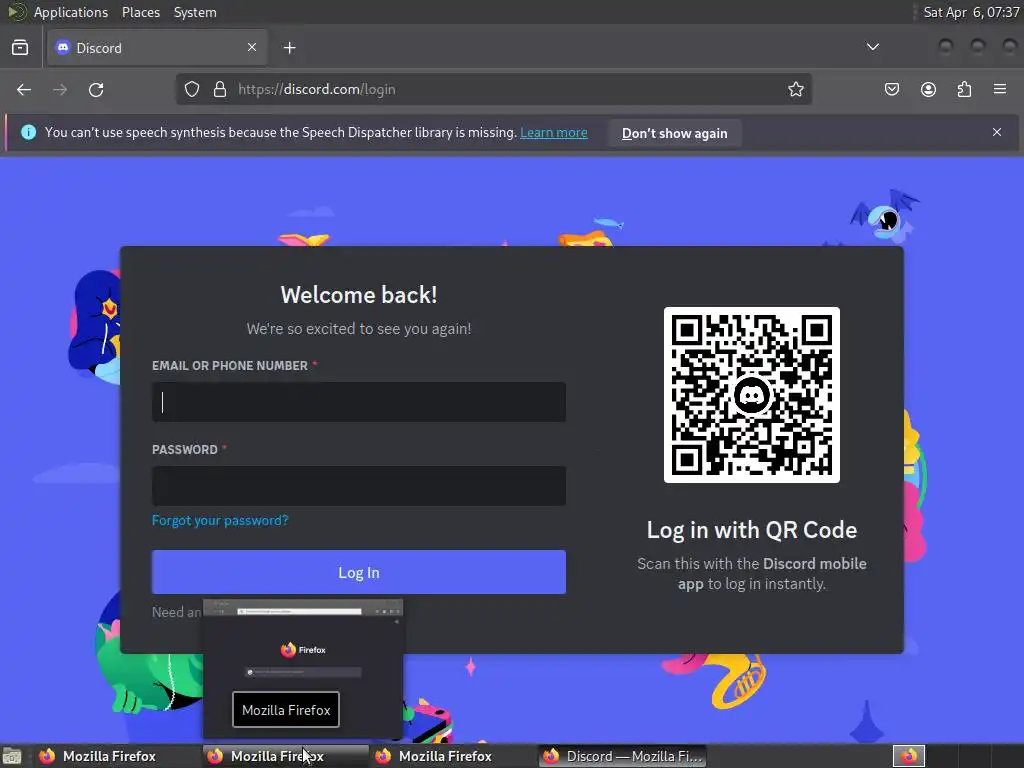Screen dimensions: 1024x768
Task: Open the Firefox hamburger application menu
Action: pyautogui.click(x=1000, y=89)
